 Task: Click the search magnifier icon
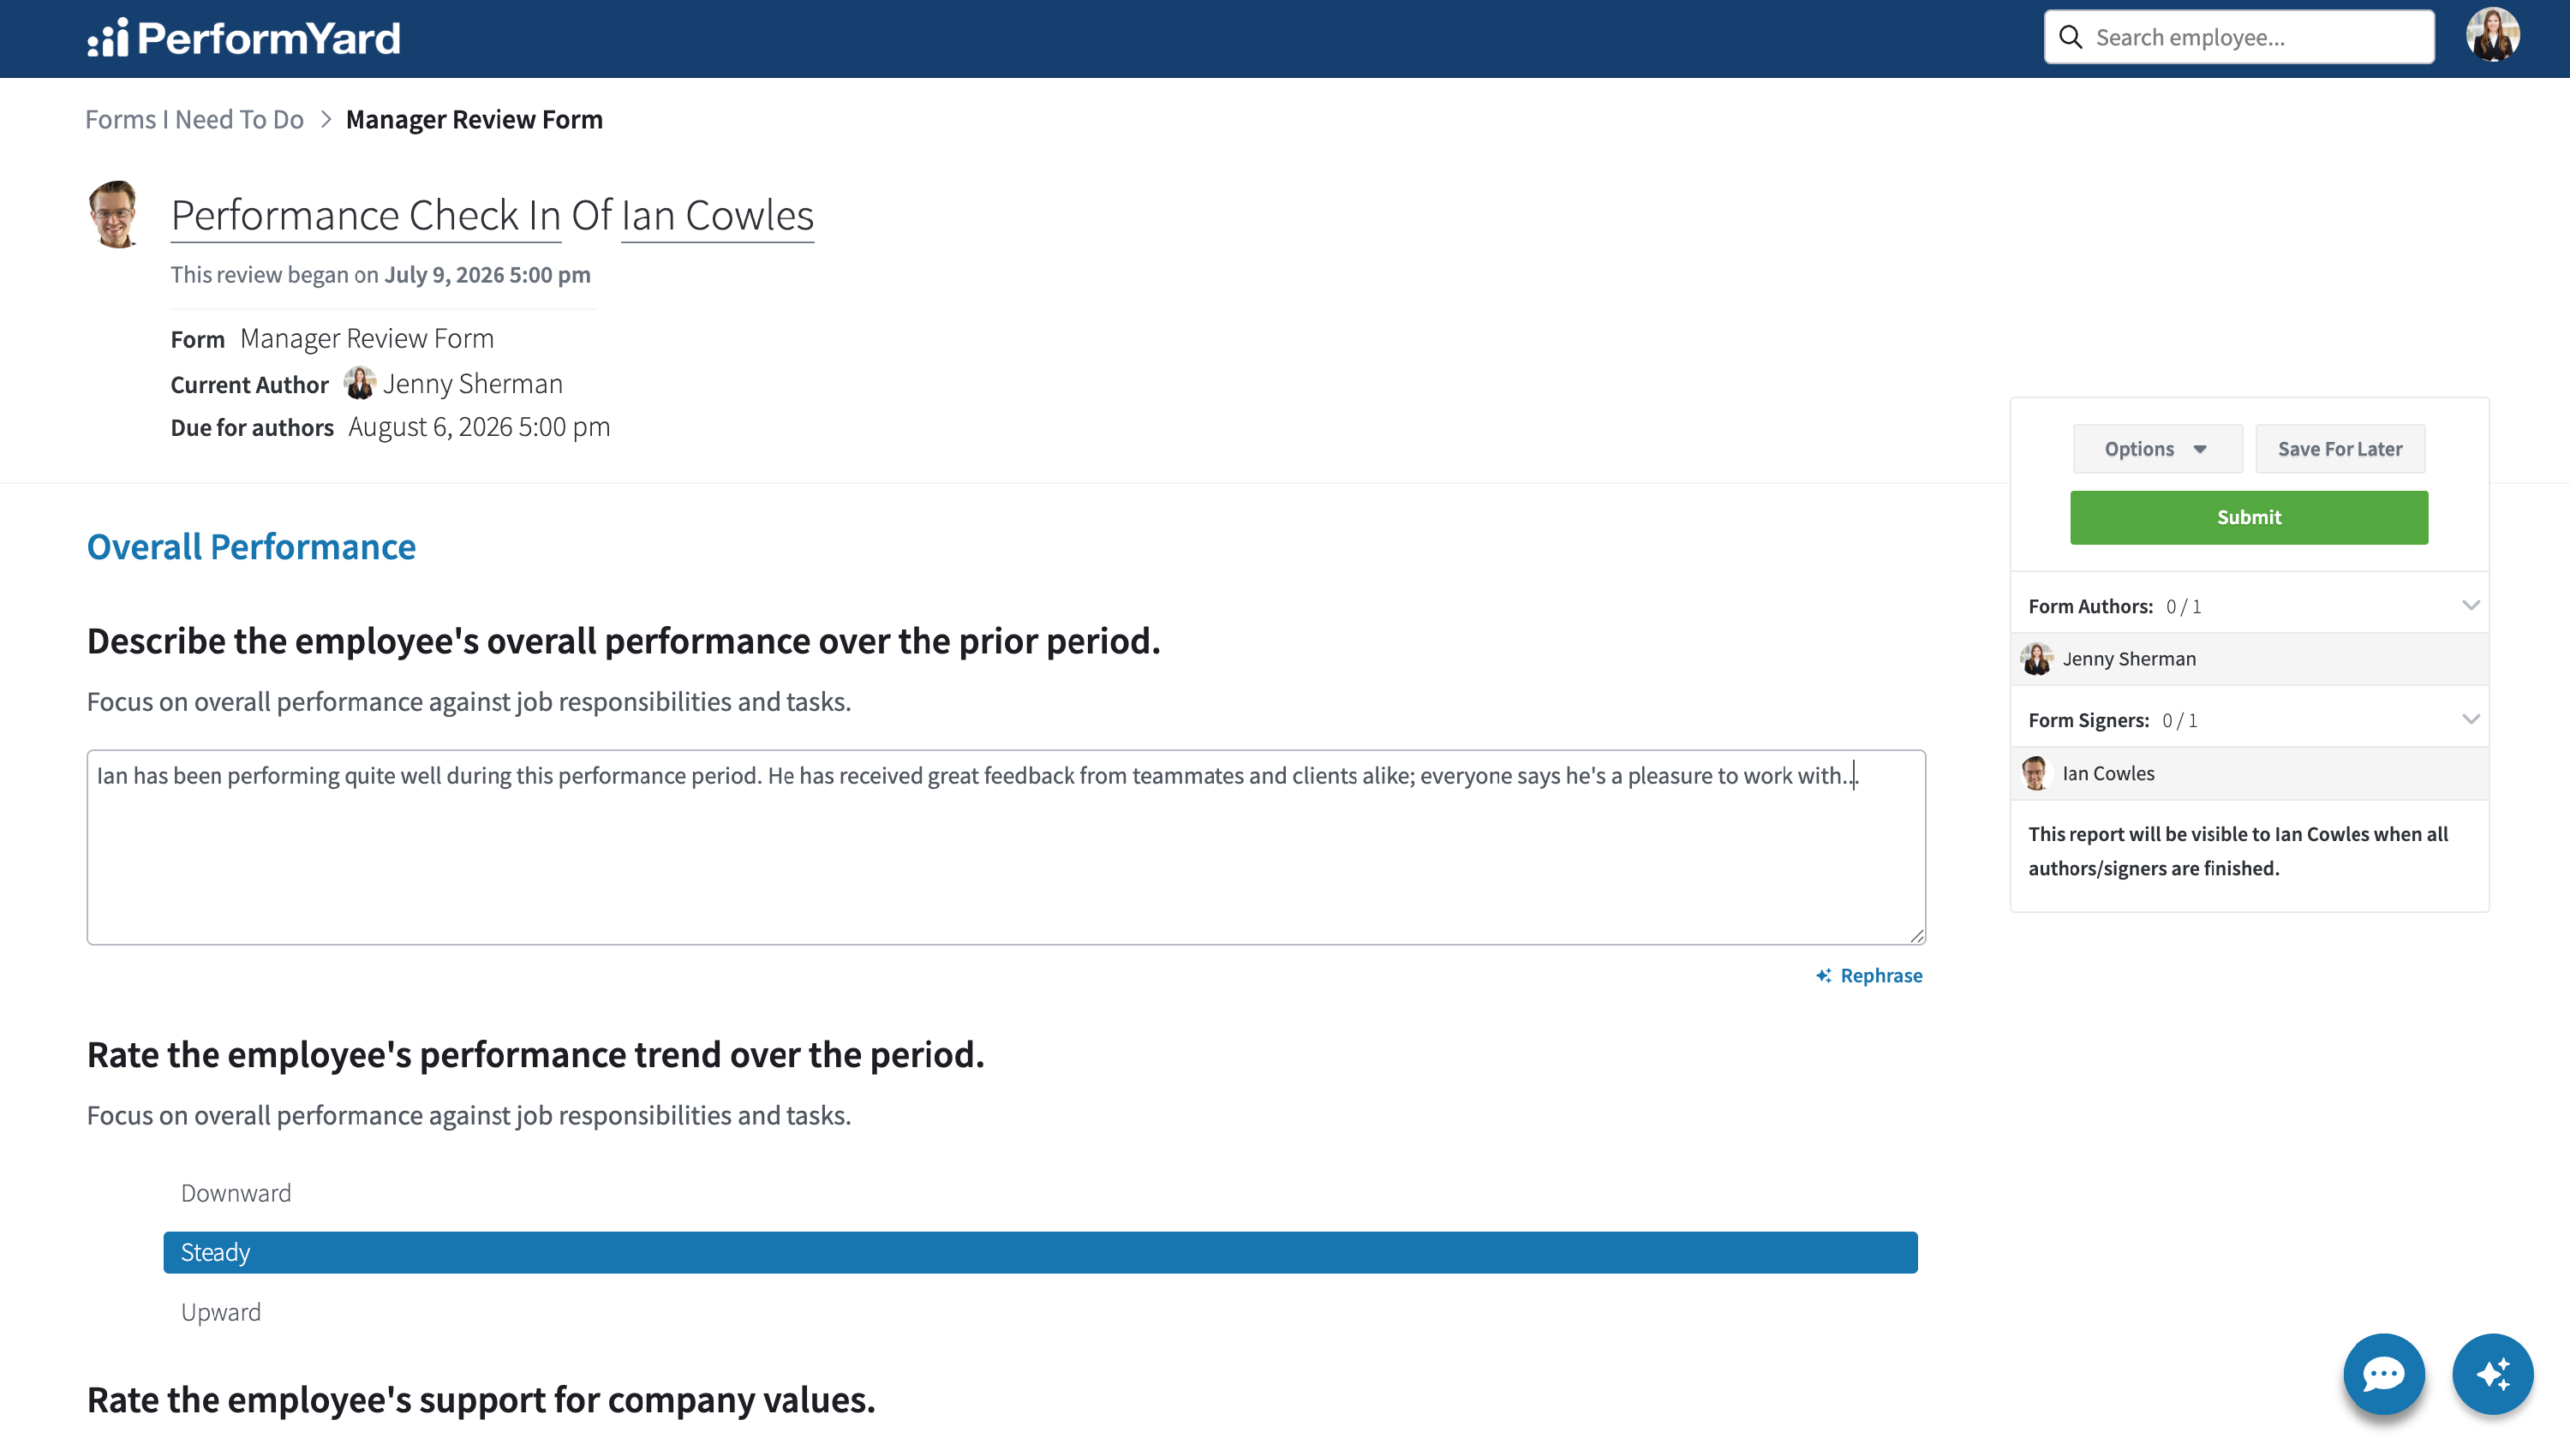(2070, 37)
